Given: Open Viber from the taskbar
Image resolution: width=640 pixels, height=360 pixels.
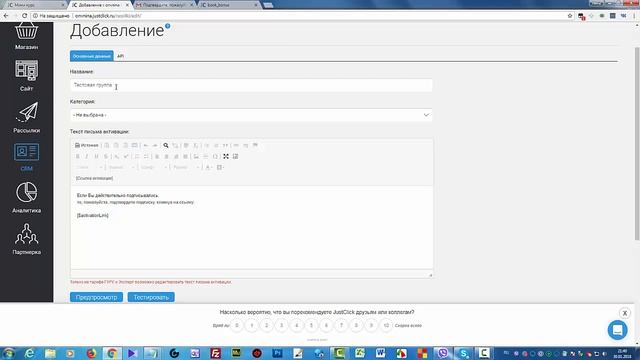Looking at the screenshot, I should point(443,353).
